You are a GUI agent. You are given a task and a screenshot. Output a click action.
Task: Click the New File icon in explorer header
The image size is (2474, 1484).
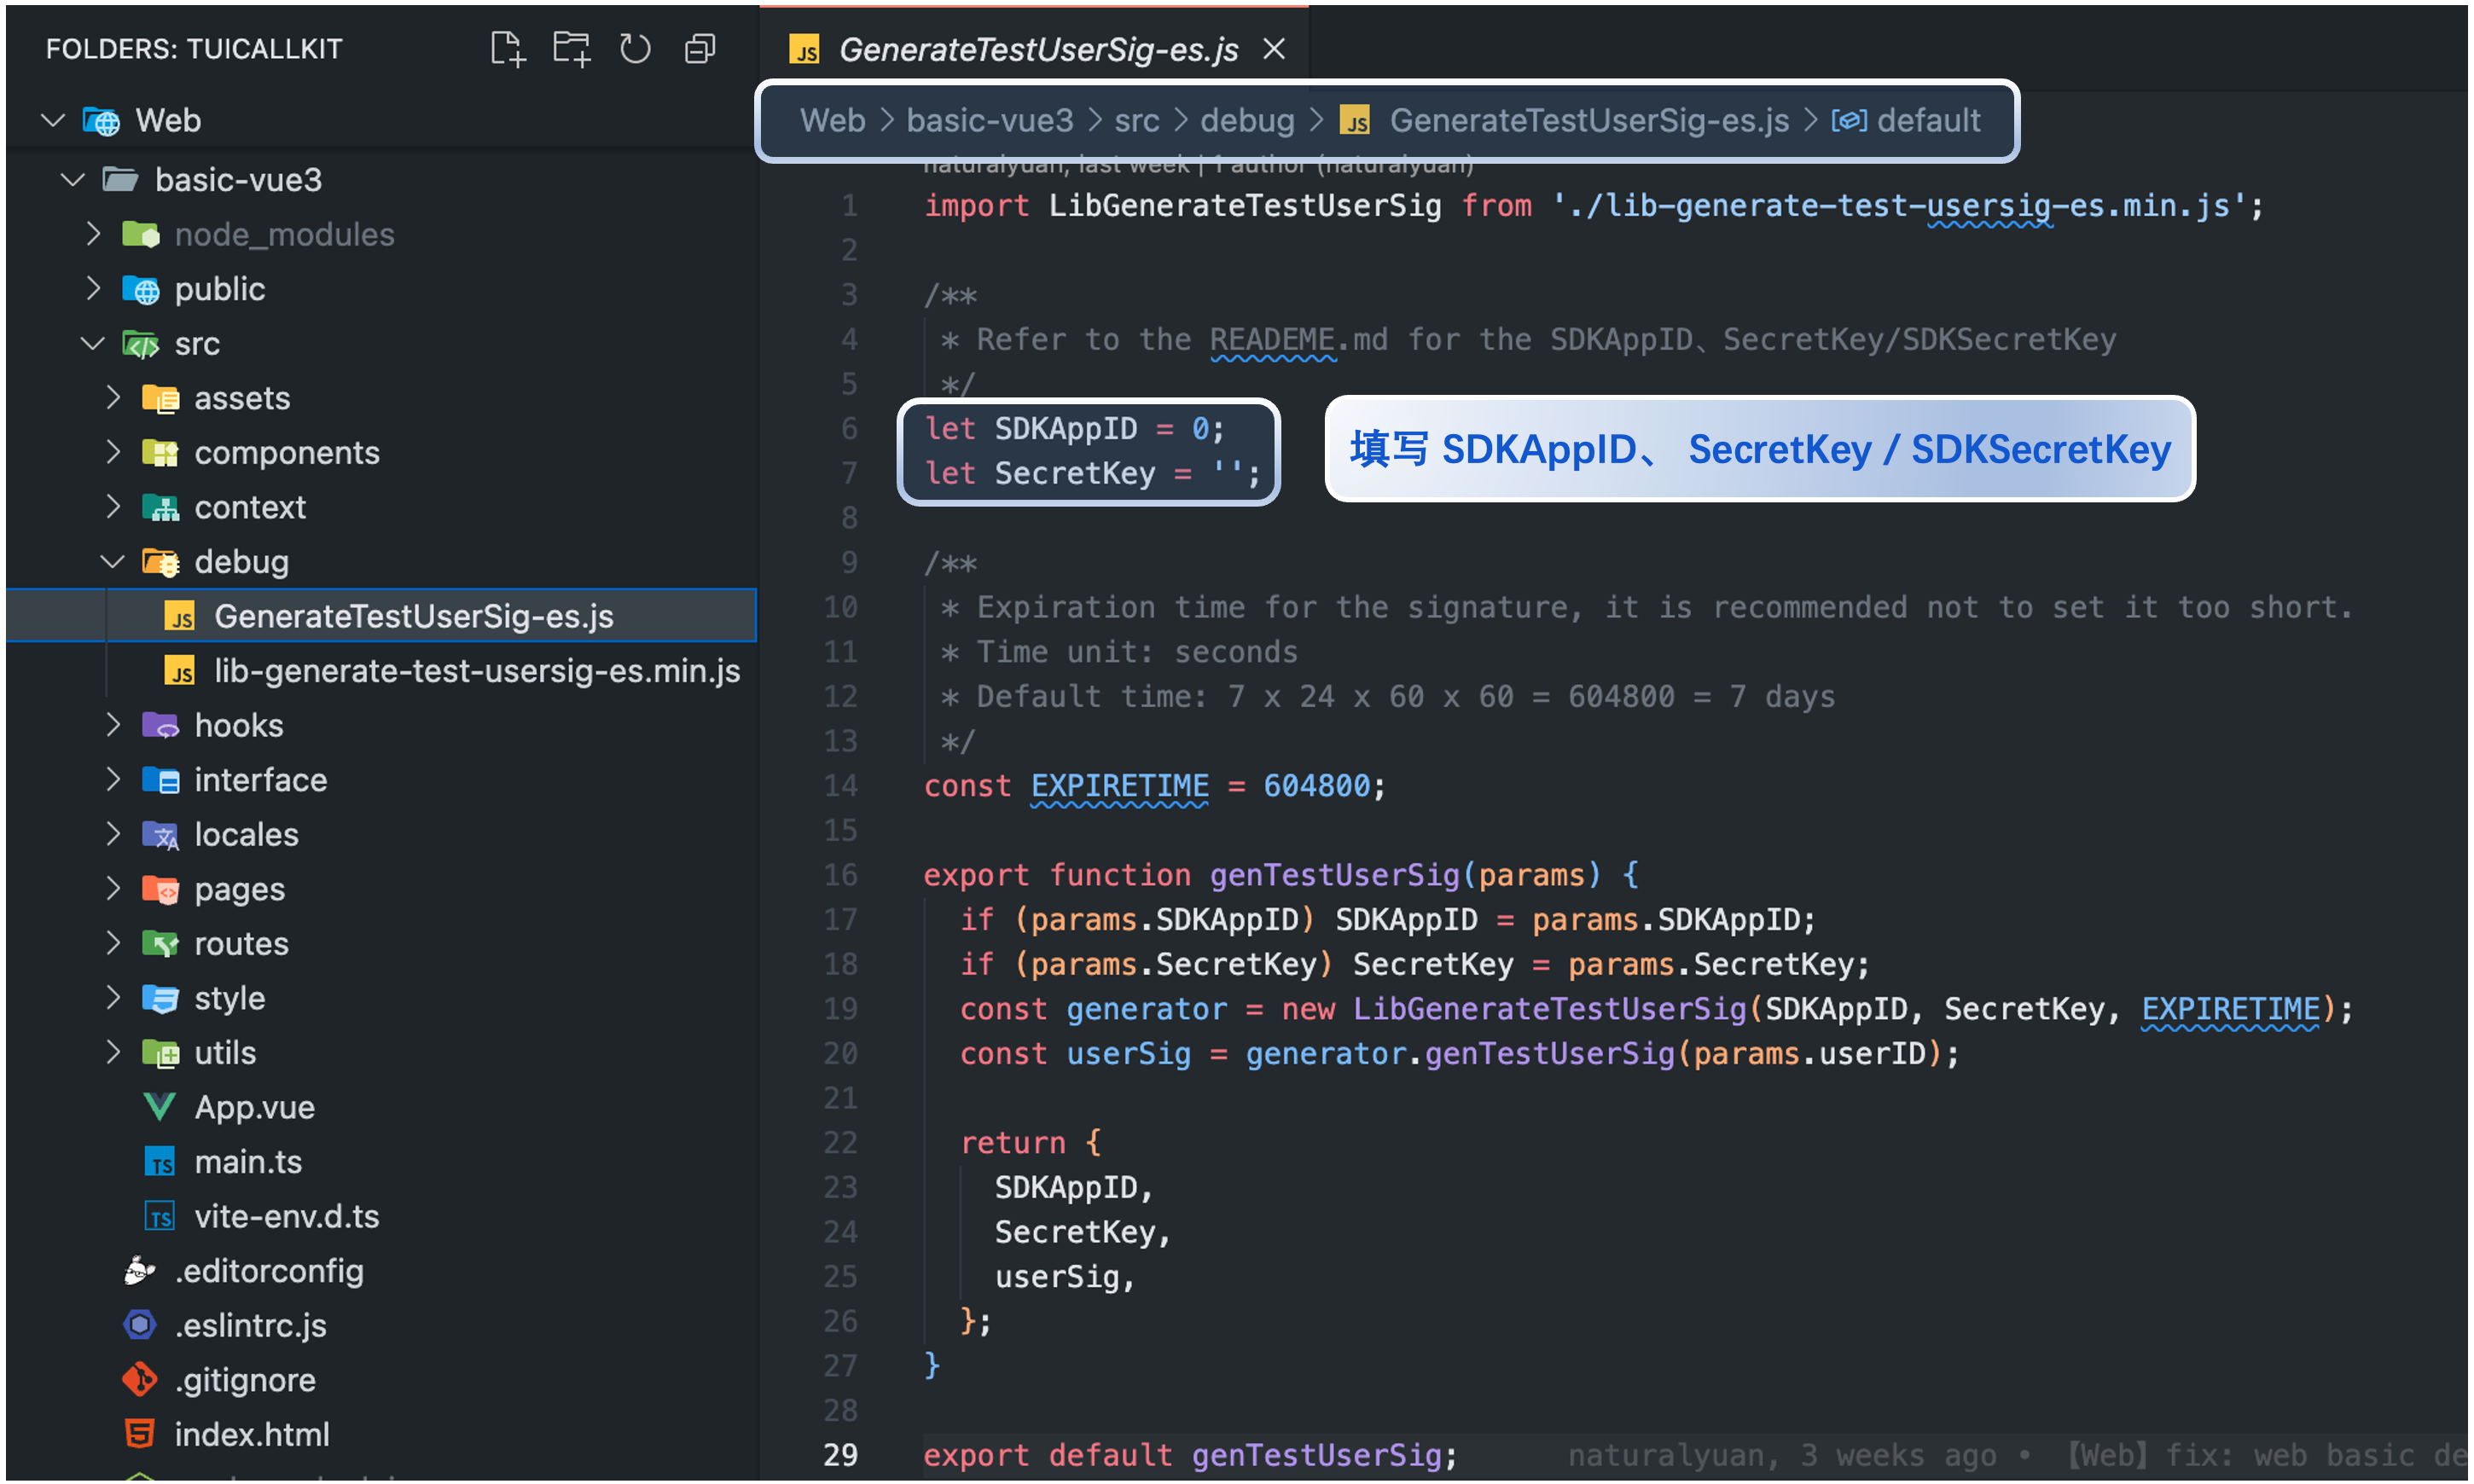tap(507, 48)
